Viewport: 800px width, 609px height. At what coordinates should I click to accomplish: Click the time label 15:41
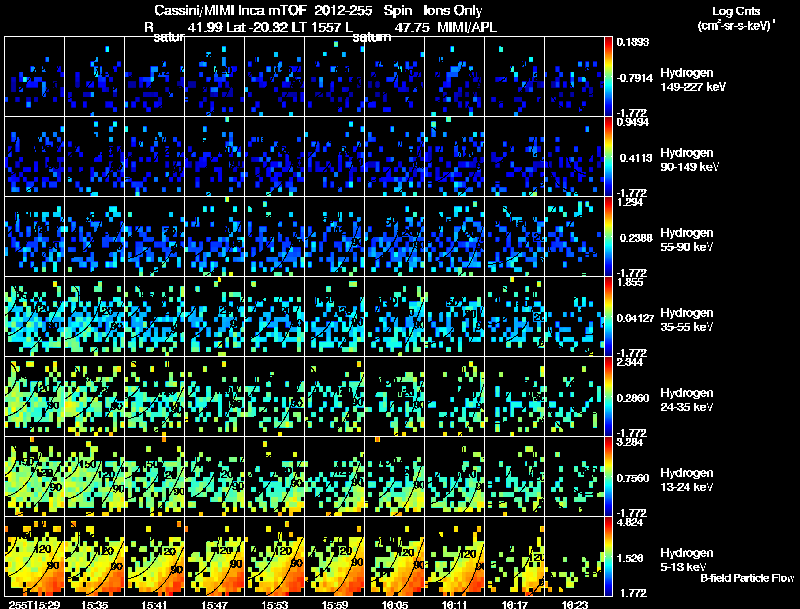[x=155, y=604]
